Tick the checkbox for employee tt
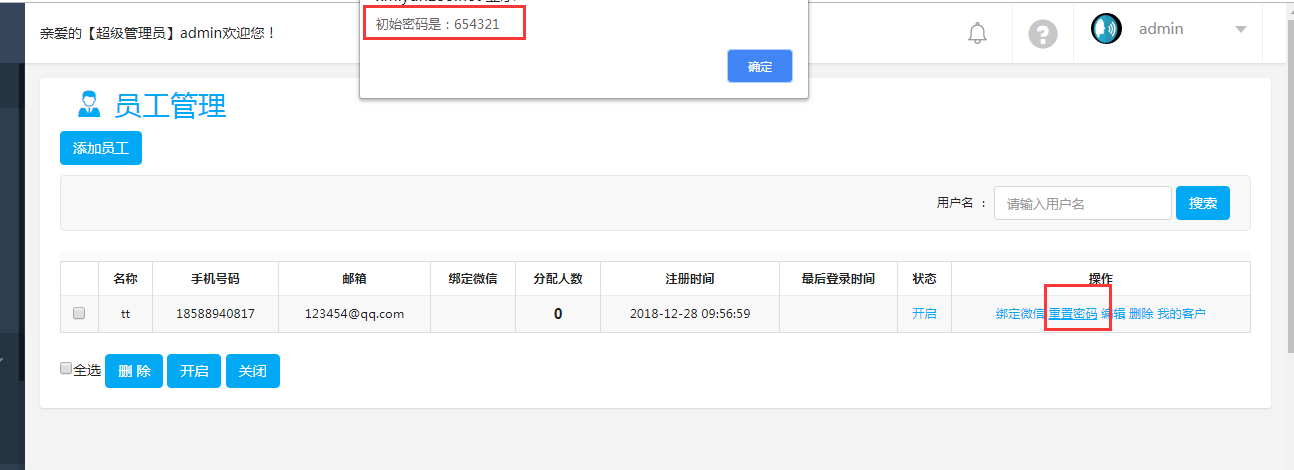This screenshot has height=470, width=1294. click(79, 314)
